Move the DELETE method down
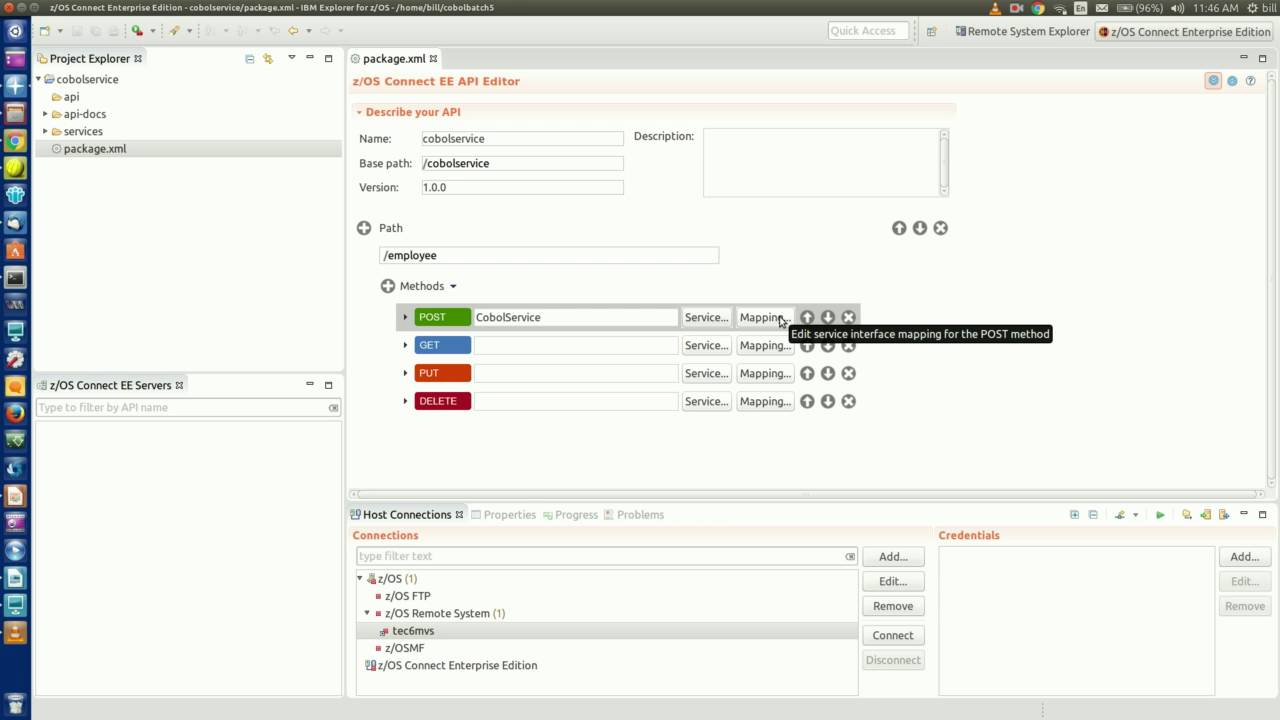The height and width of the screenshot is (720, 1280). click(828, 401)
